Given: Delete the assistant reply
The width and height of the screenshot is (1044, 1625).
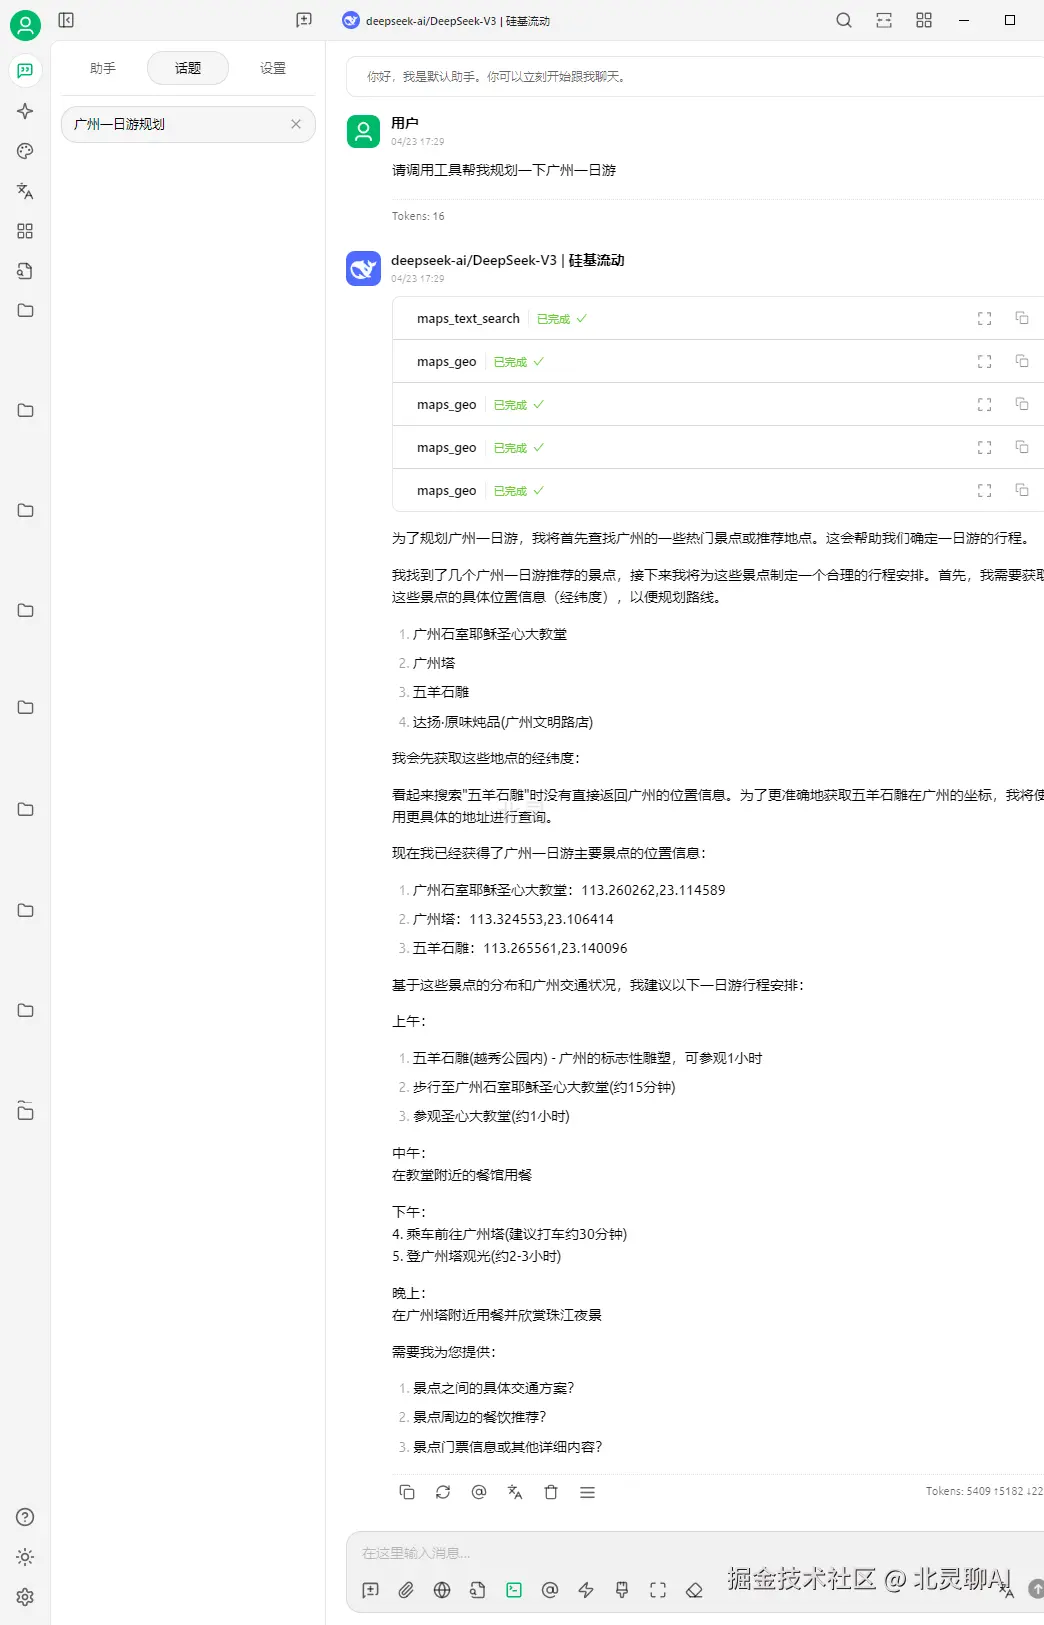Looking at the screenshot, I should [x=551, y=1492].
